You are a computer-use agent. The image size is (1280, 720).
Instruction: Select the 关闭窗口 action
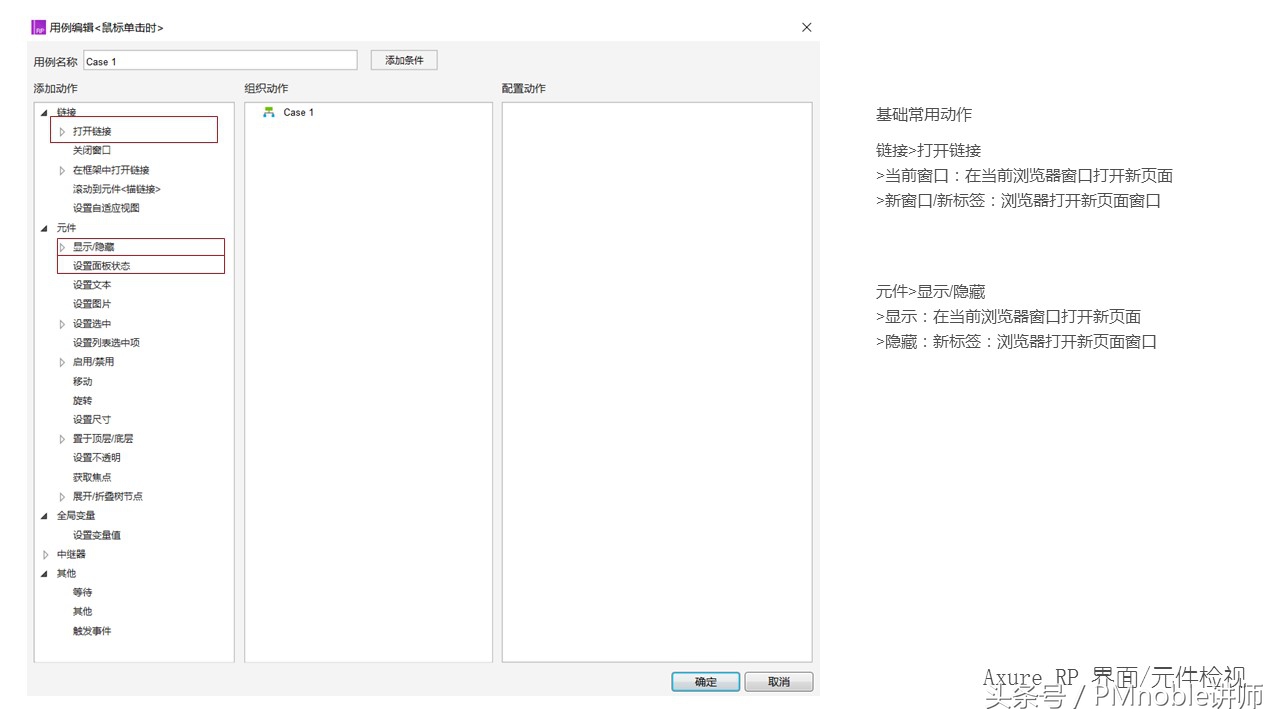[x=92, y=149]
